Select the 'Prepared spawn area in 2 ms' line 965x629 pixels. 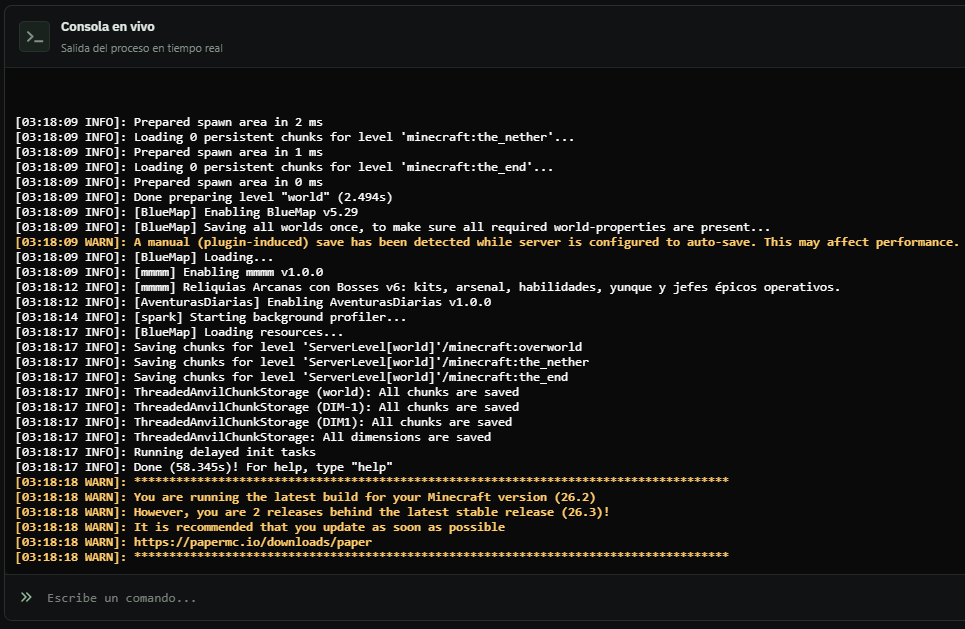coord(169,122)
